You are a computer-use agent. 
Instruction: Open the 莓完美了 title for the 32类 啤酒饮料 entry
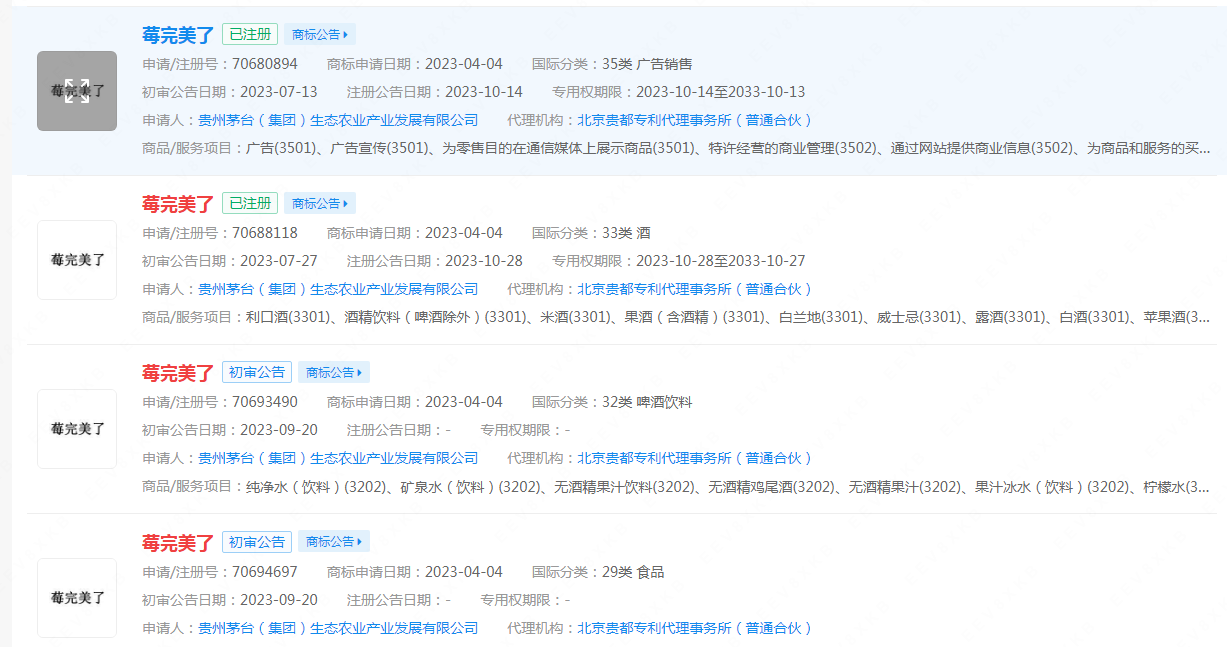[178, 374]
